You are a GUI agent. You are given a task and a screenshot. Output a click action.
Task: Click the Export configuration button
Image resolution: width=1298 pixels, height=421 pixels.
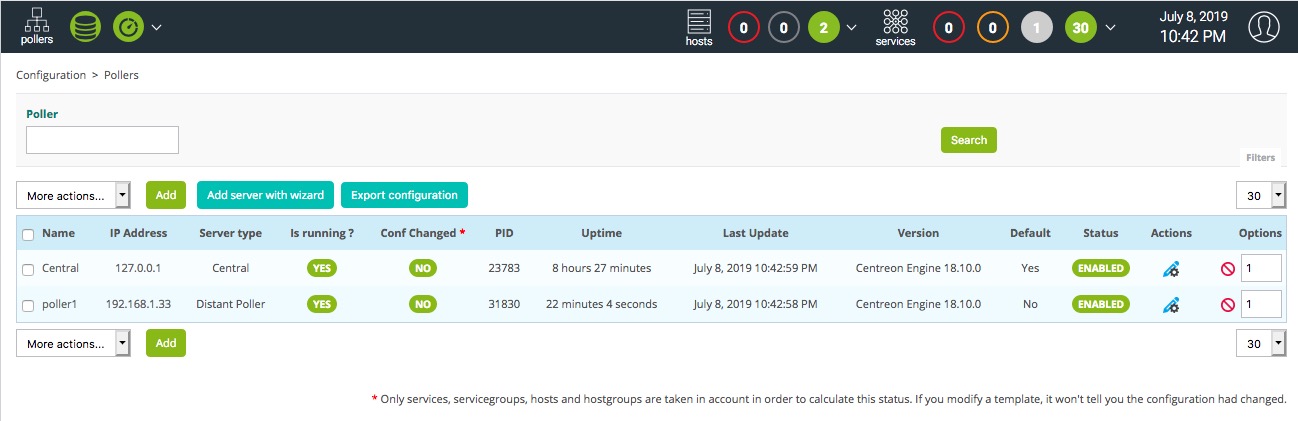[x=404, y=195]
